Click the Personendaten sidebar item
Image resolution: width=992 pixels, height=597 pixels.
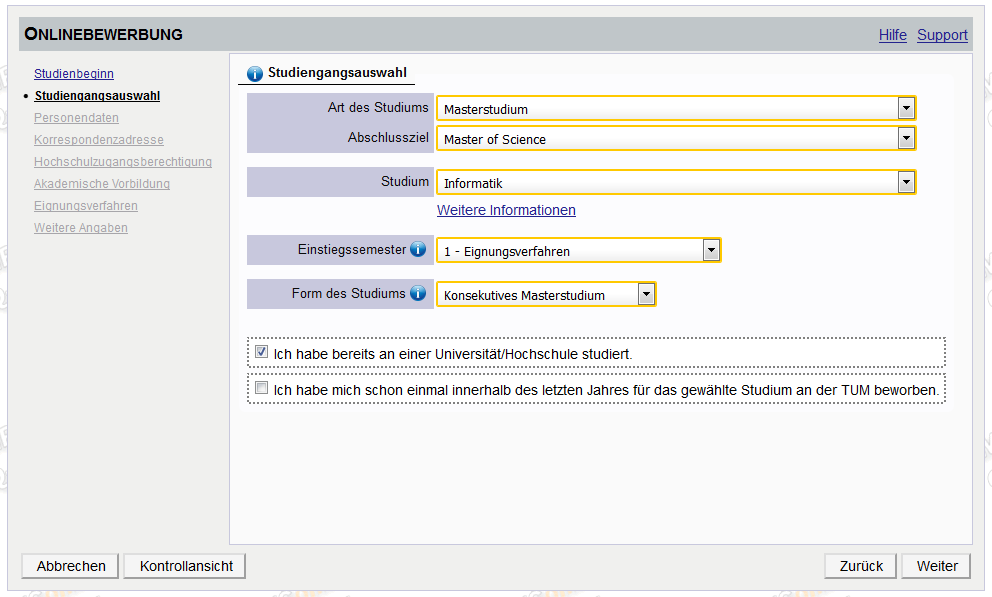click(x=76, y=118)
